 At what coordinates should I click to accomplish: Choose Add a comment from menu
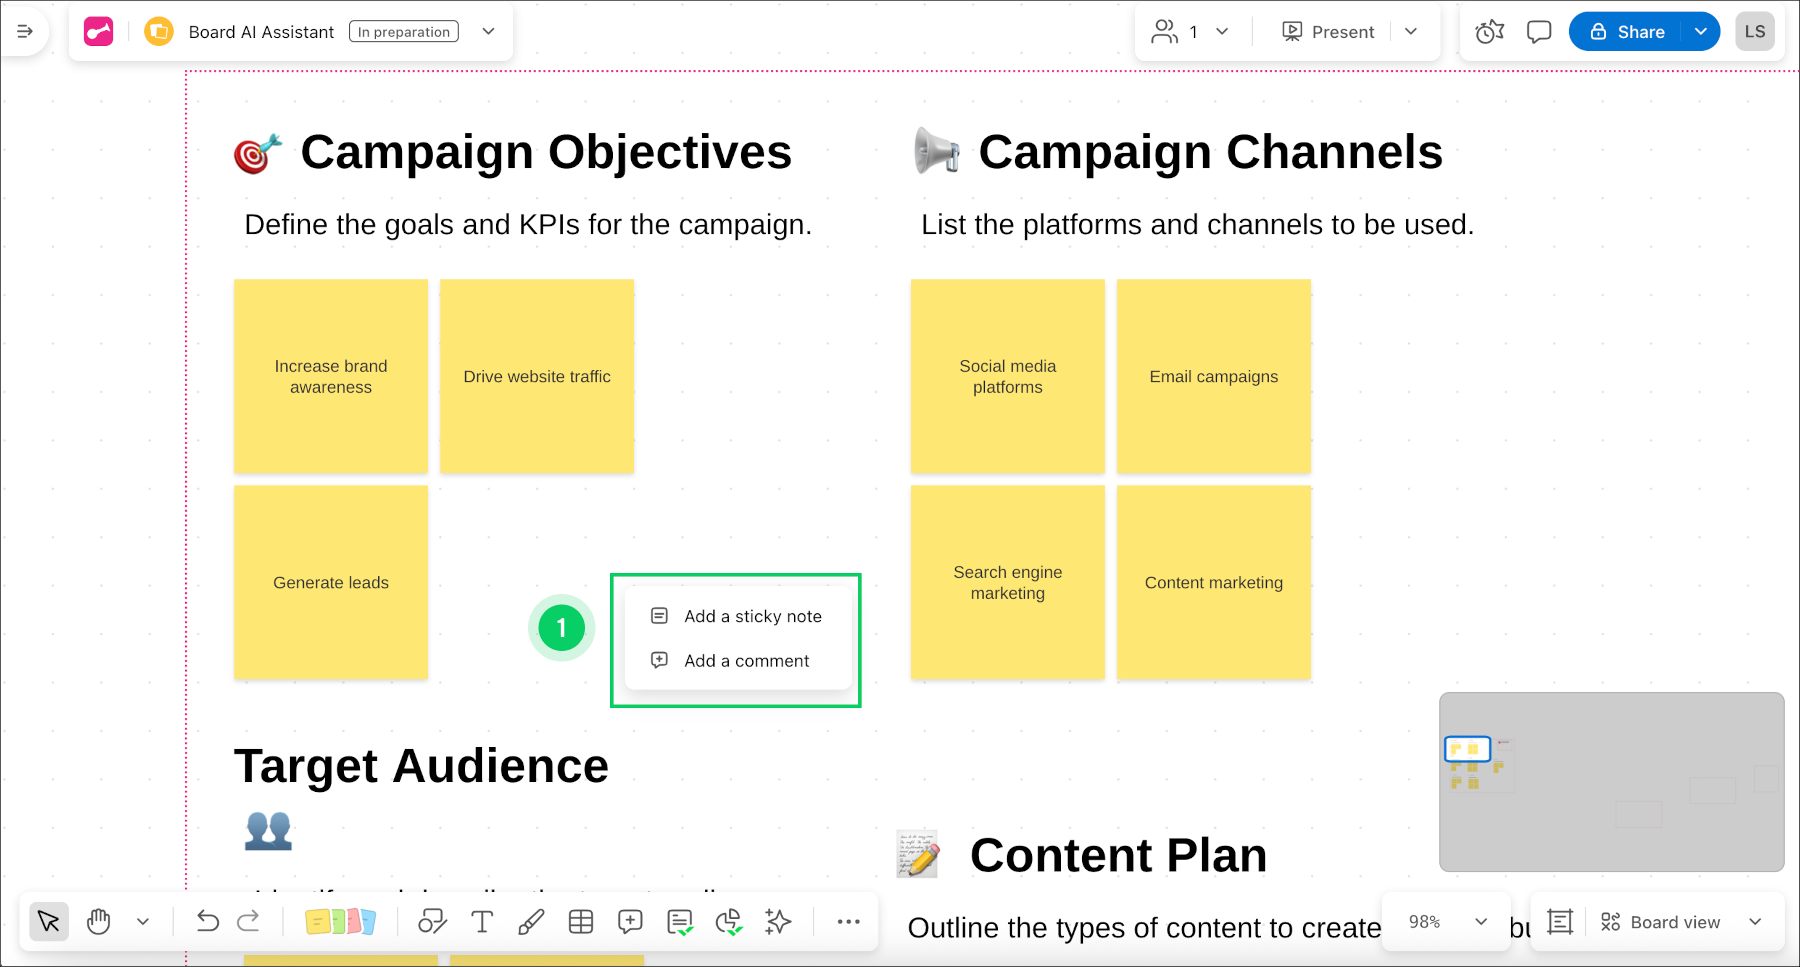(746, 661)
